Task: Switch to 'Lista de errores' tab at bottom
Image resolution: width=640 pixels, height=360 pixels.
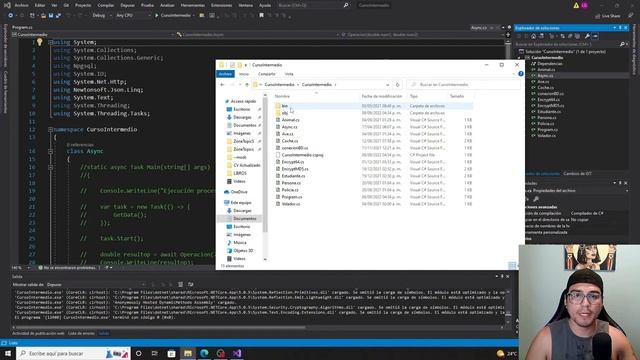Action: 81,333
